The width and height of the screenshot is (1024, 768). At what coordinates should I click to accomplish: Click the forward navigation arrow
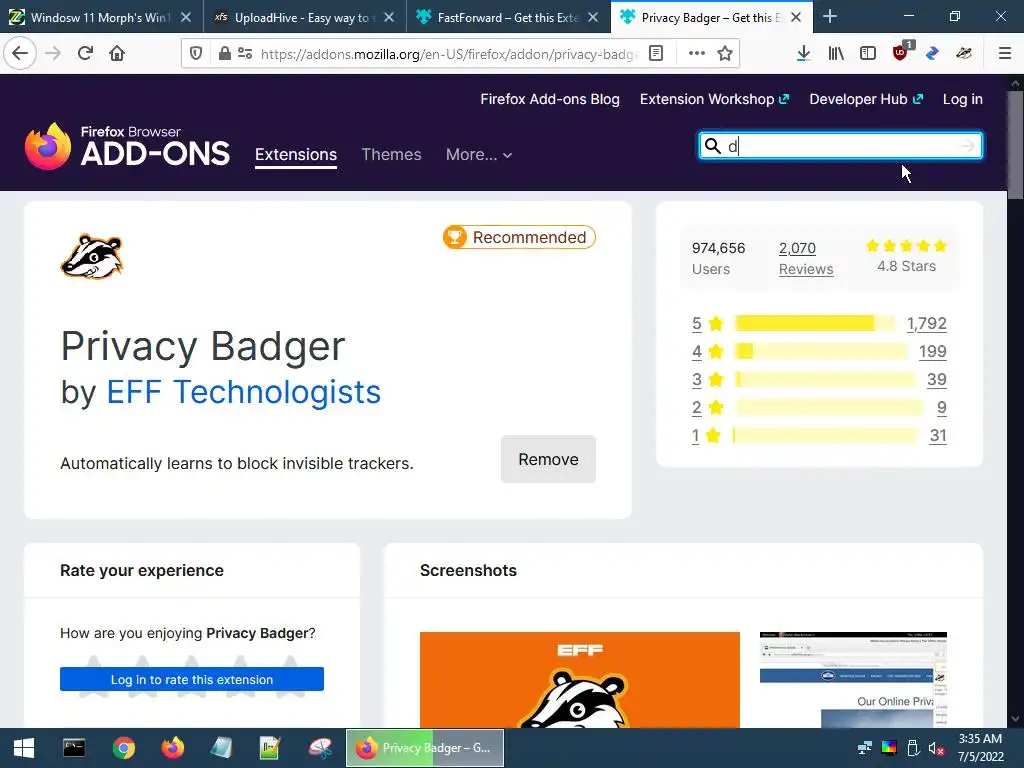tap(53, 53)
